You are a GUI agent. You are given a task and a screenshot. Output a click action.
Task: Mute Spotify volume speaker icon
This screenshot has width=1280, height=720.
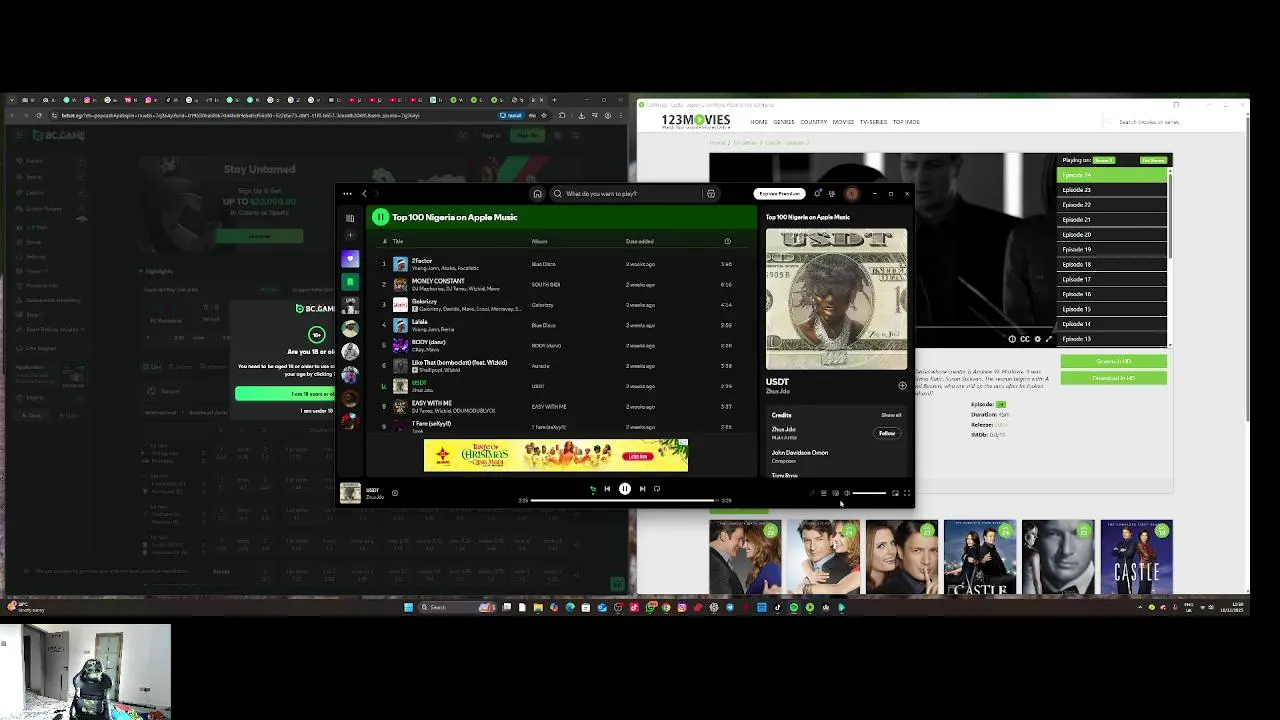click(846, 493)
